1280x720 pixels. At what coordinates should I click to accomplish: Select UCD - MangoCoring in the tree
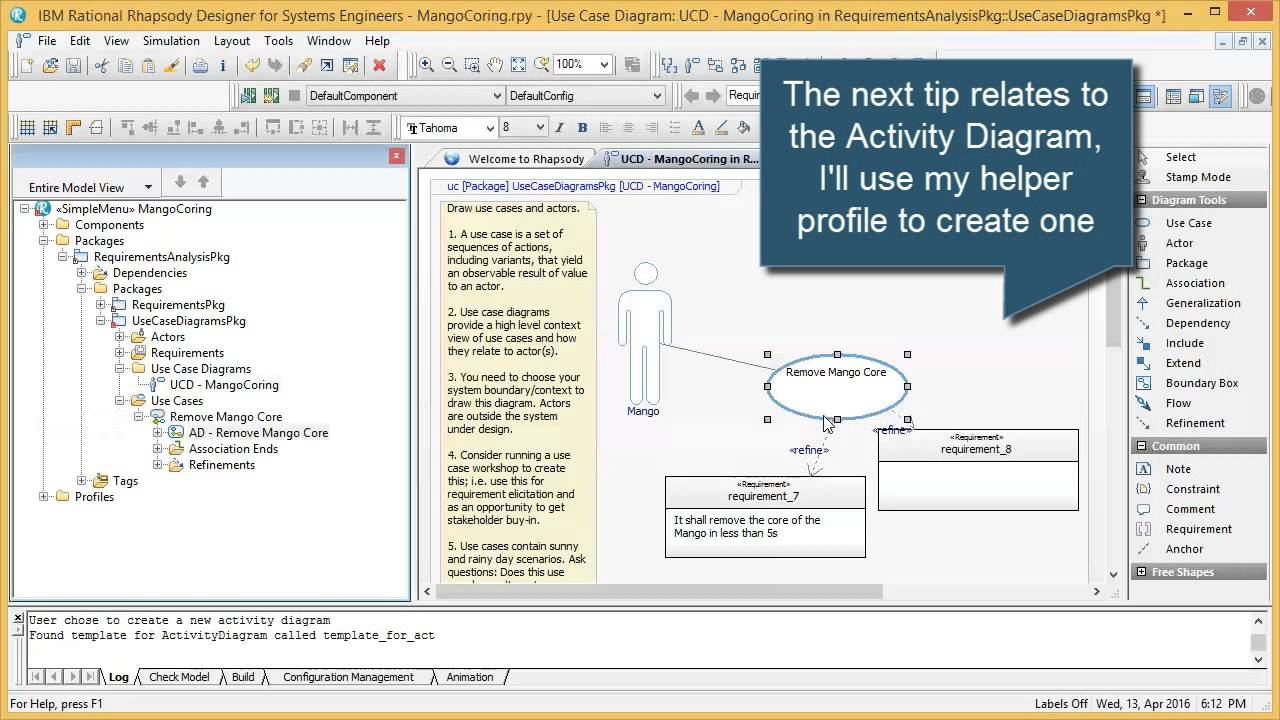[224, 385]
